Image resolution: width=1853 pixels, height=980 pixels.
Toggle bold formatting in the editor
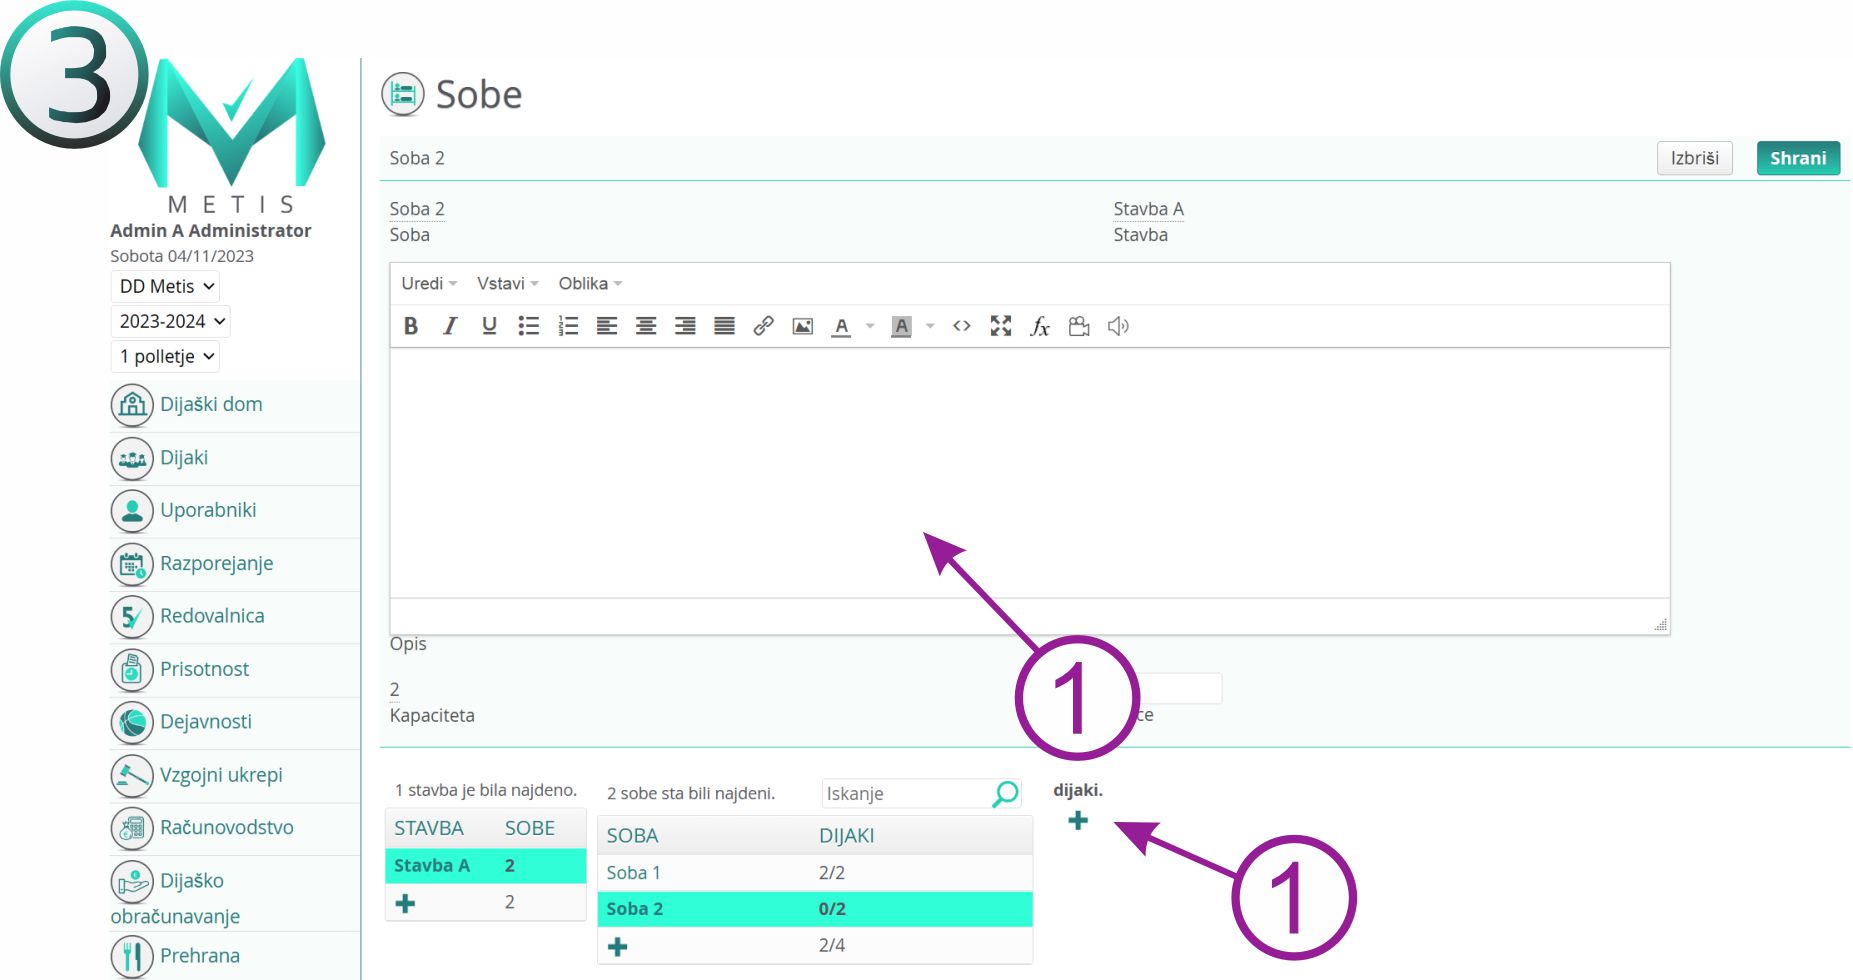[x=410, y=326]
